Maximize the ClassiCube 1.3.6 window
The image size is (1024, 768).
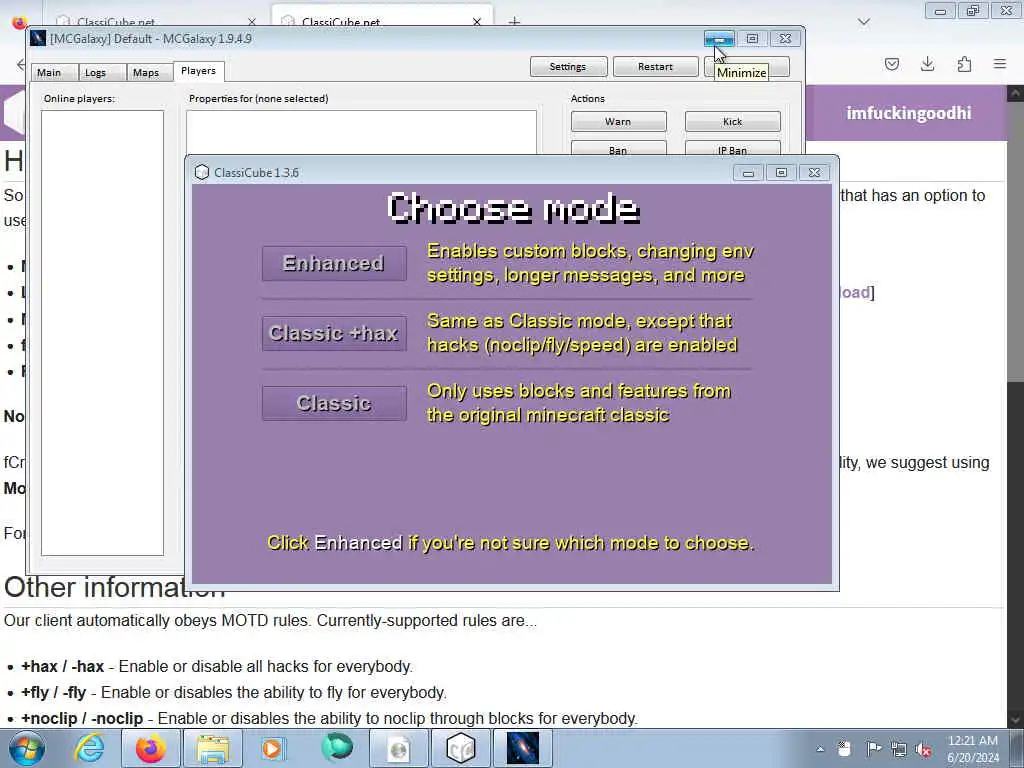[781, 172]
